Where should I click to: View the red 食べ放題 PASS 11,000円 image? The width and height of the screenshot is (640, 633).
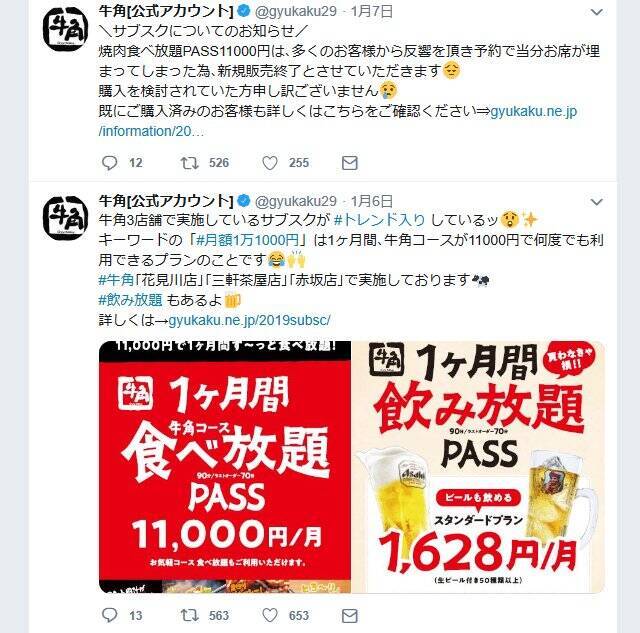point(225,466)
